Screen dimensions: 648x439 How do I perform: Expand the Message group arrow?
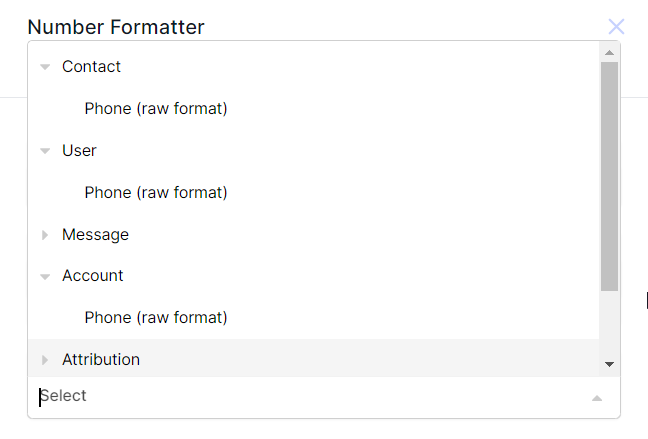[45, 235]
